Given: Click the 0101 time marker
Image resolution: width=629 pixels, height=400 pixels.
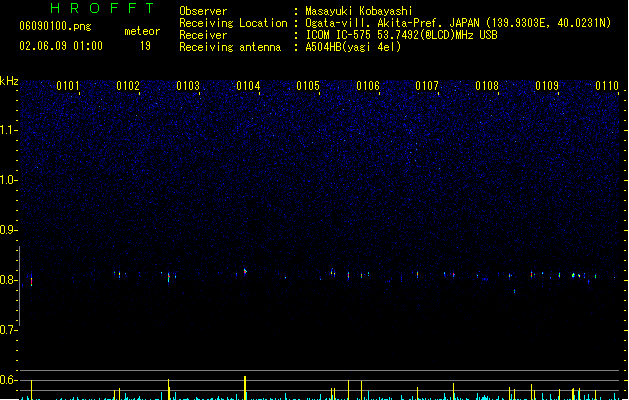Looking at the screenshot, I should click(x=68, y=86).
